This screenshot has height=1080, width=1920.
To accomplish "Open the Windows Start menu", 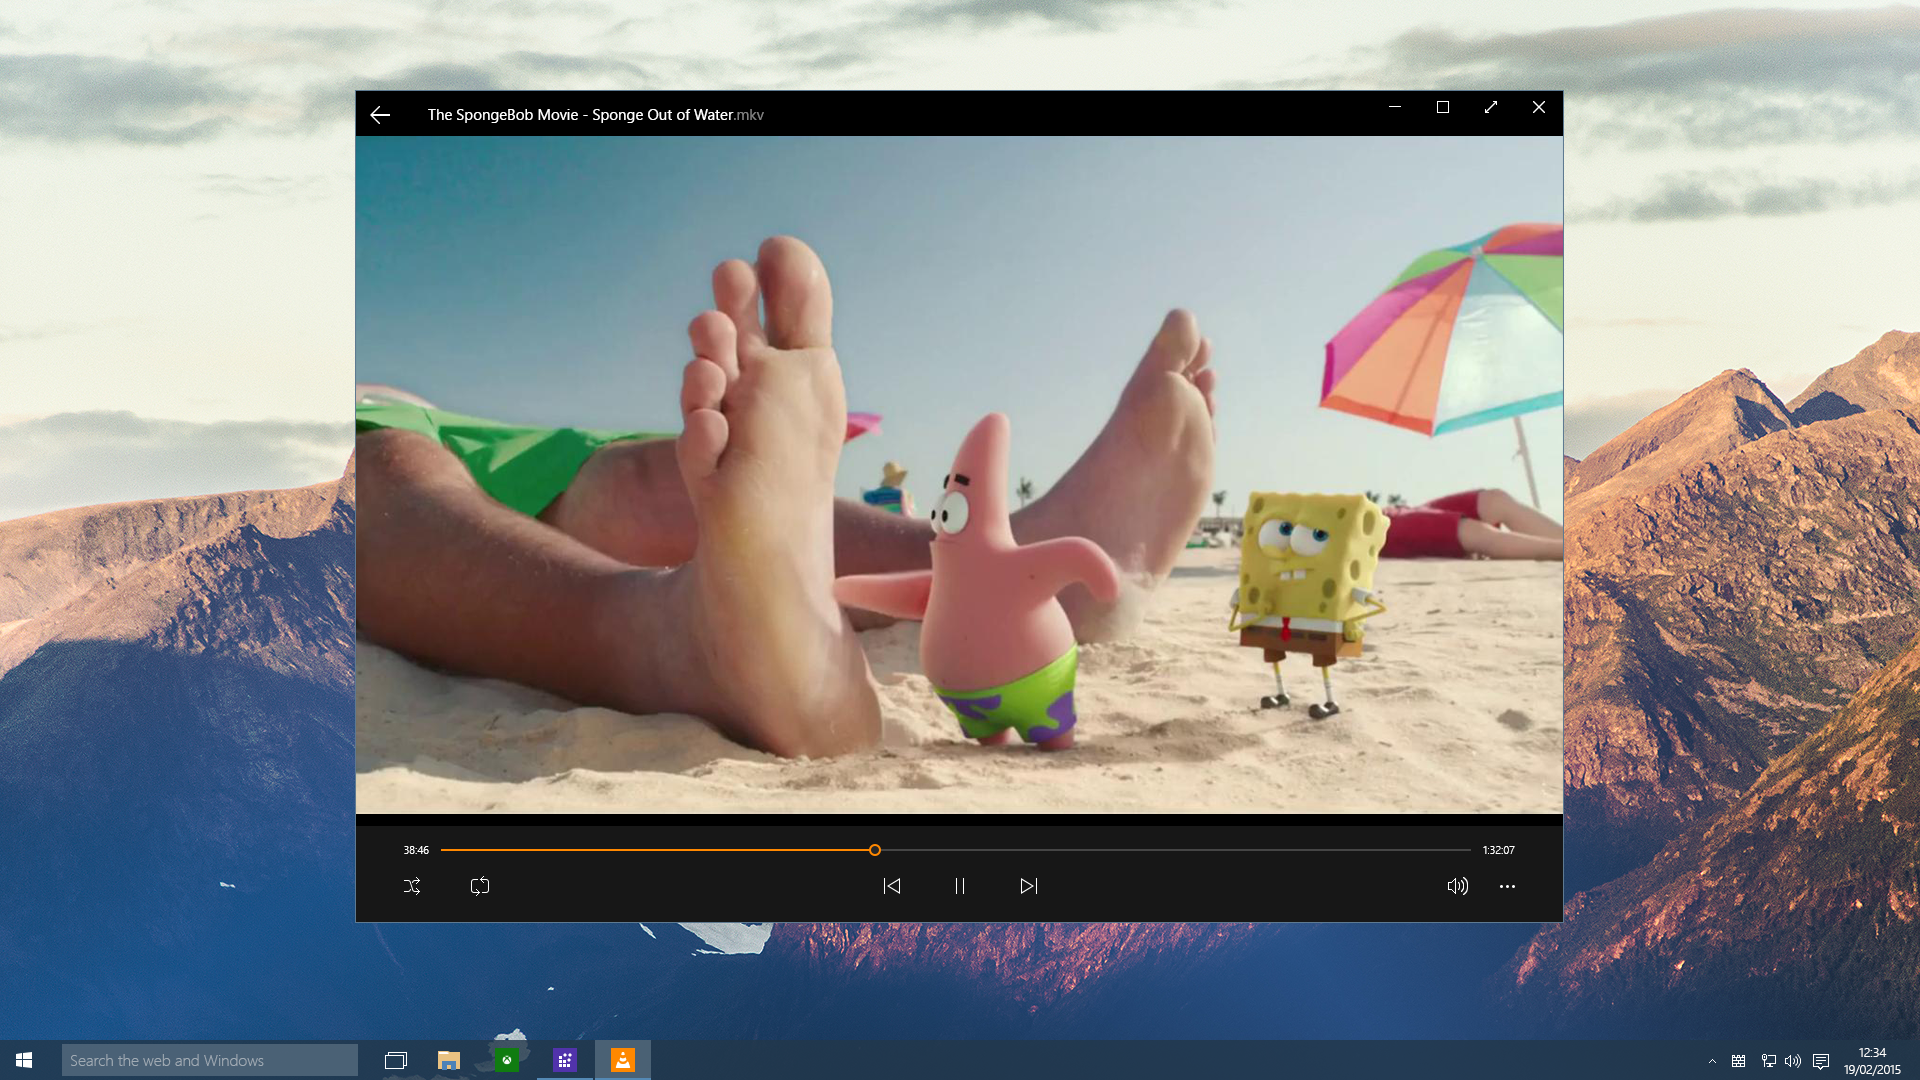I will pyautogui.click(x=24, y=1060).
